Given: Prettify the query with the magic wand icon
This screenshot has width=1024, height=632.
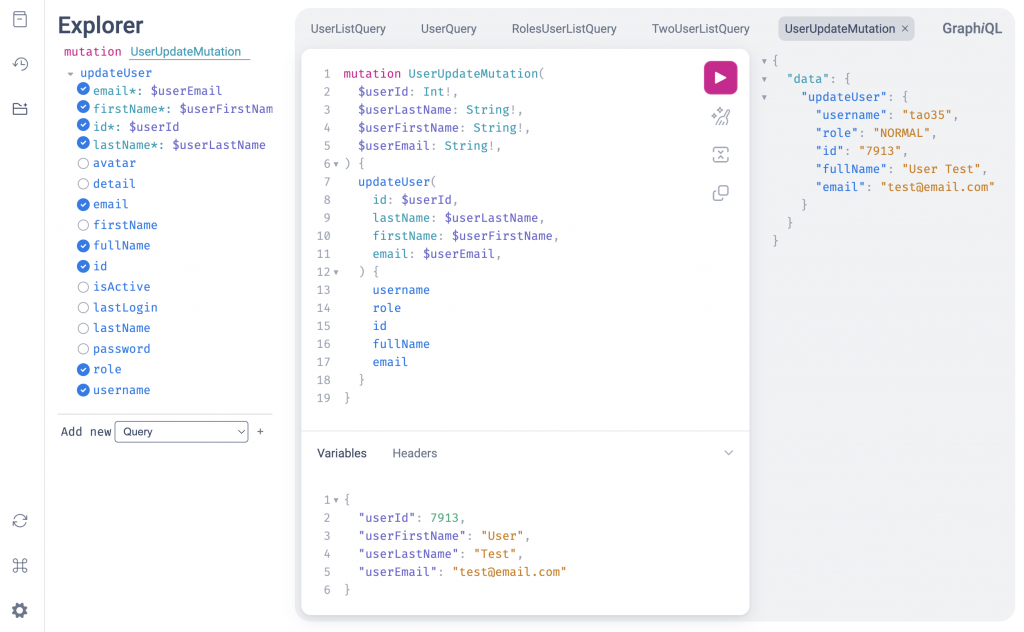Looking at the screenshot, I should [720, 117].
